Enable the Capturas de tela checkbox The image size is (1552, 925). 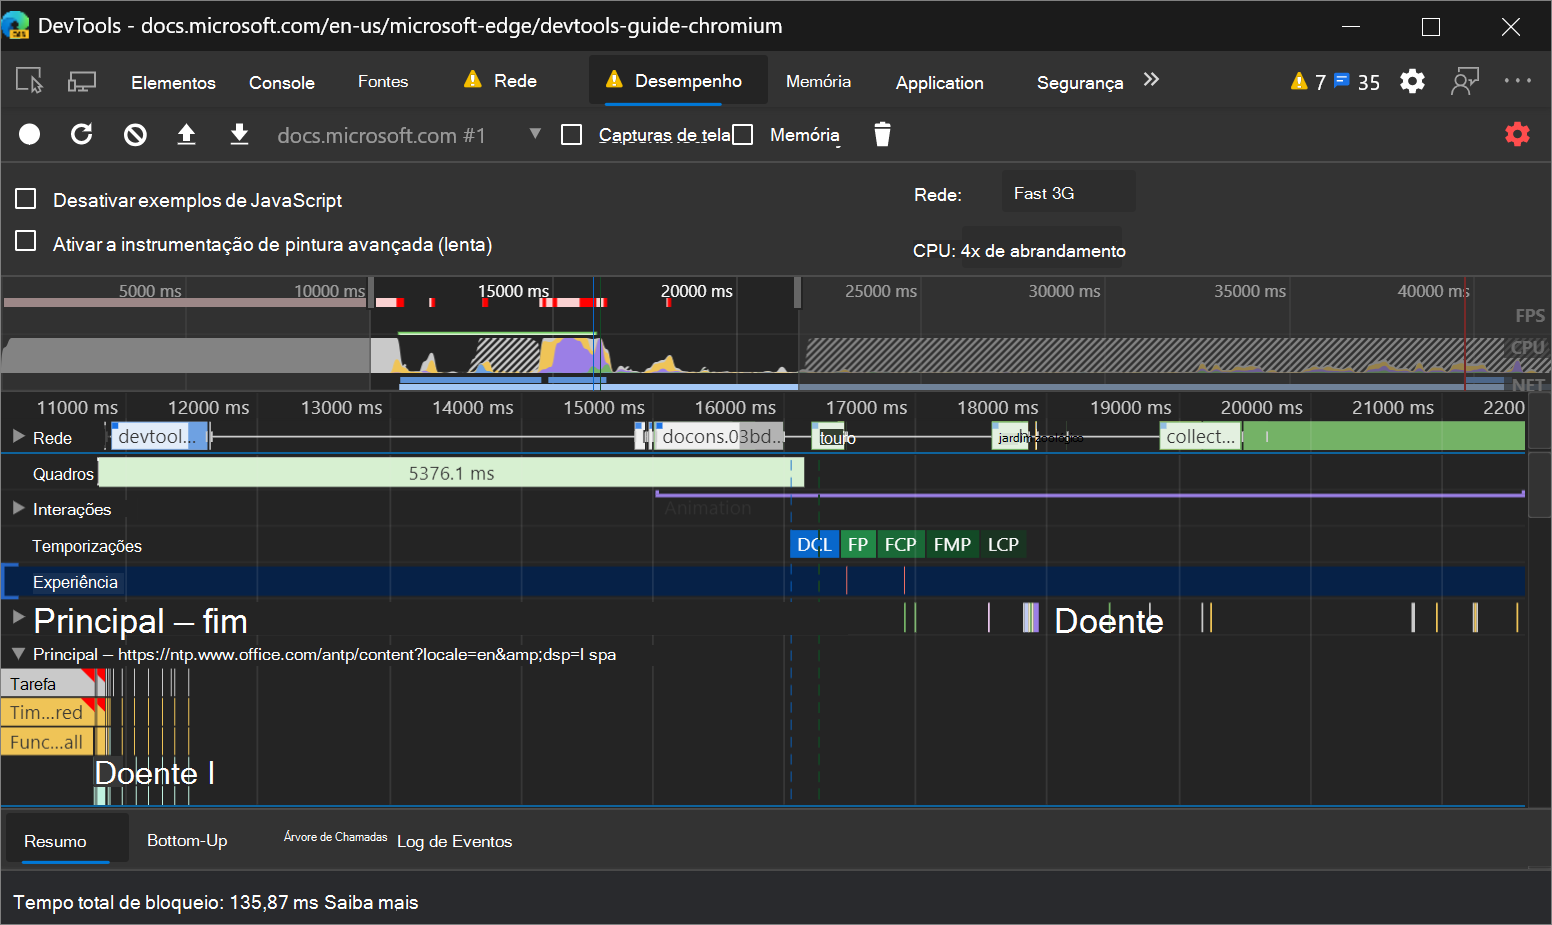click(x=571, y=134)
